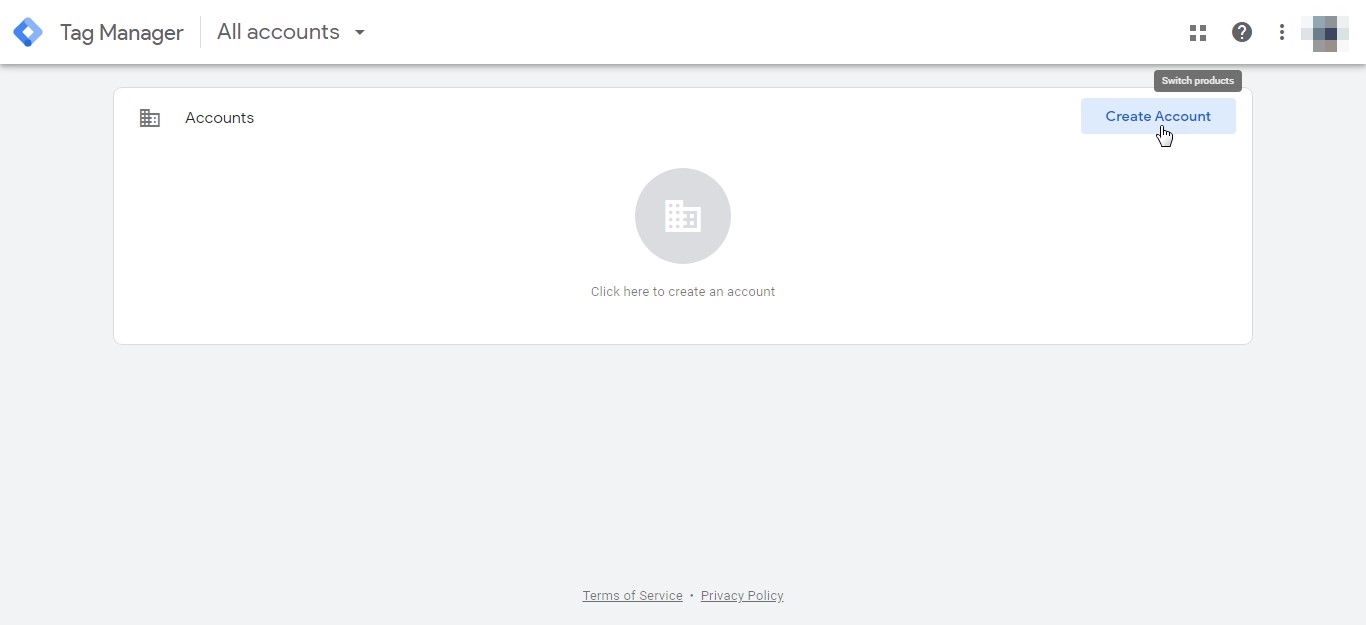The image size is (1366, 625).
Task: Open the Switch products grid icon
Action: coord(1198,32)
